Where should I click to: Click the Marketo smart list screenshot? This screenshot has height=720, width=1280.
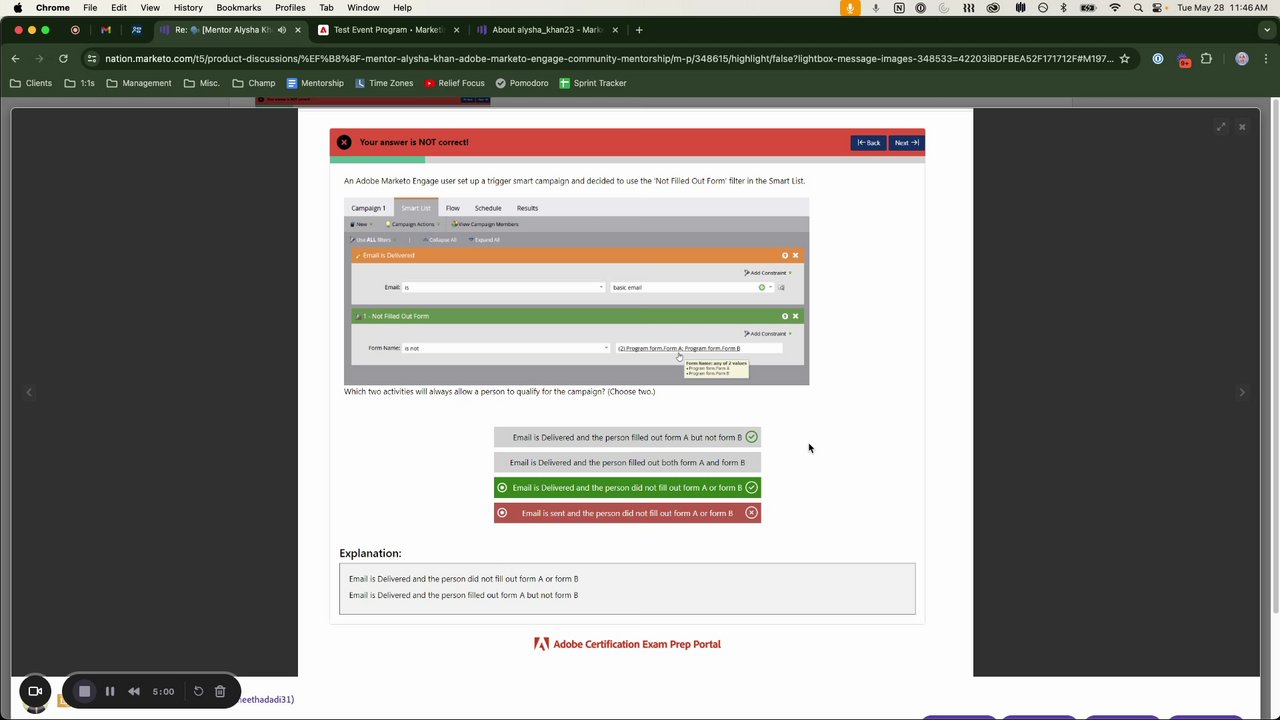pyautogui.click(x=576, y=292)
